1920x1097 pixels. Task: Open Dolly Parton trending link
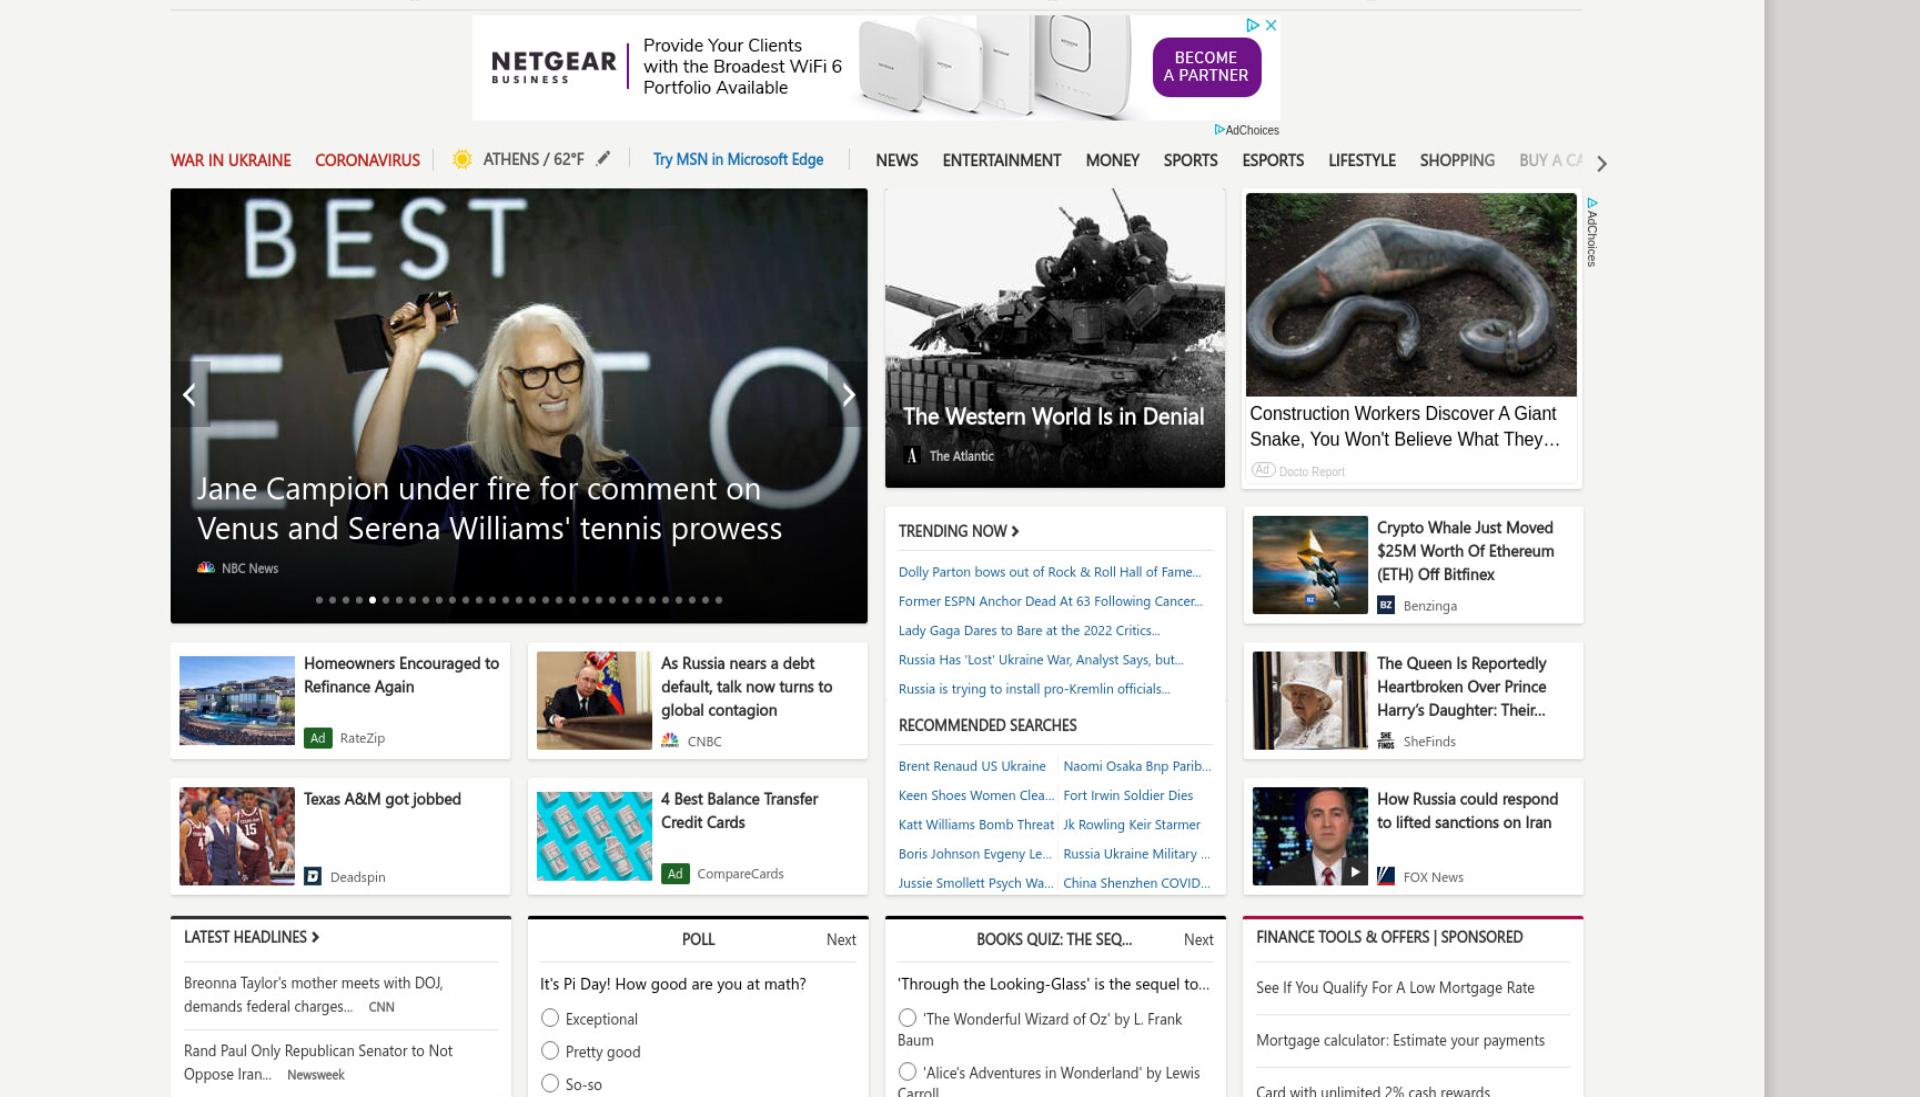(1049, 572)
